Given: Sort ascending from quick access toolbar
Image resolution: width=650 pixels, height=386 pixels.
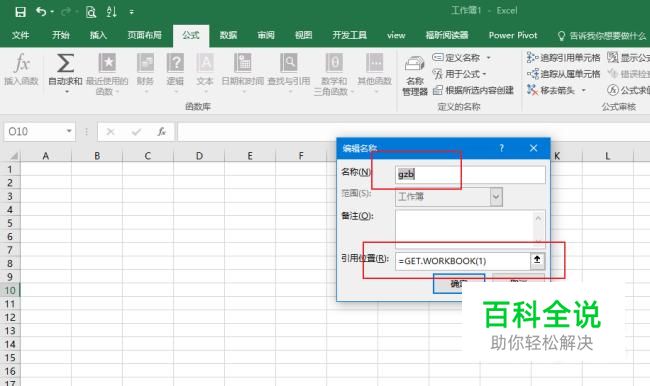Looking at the screenshot, I should pos(111,12).
